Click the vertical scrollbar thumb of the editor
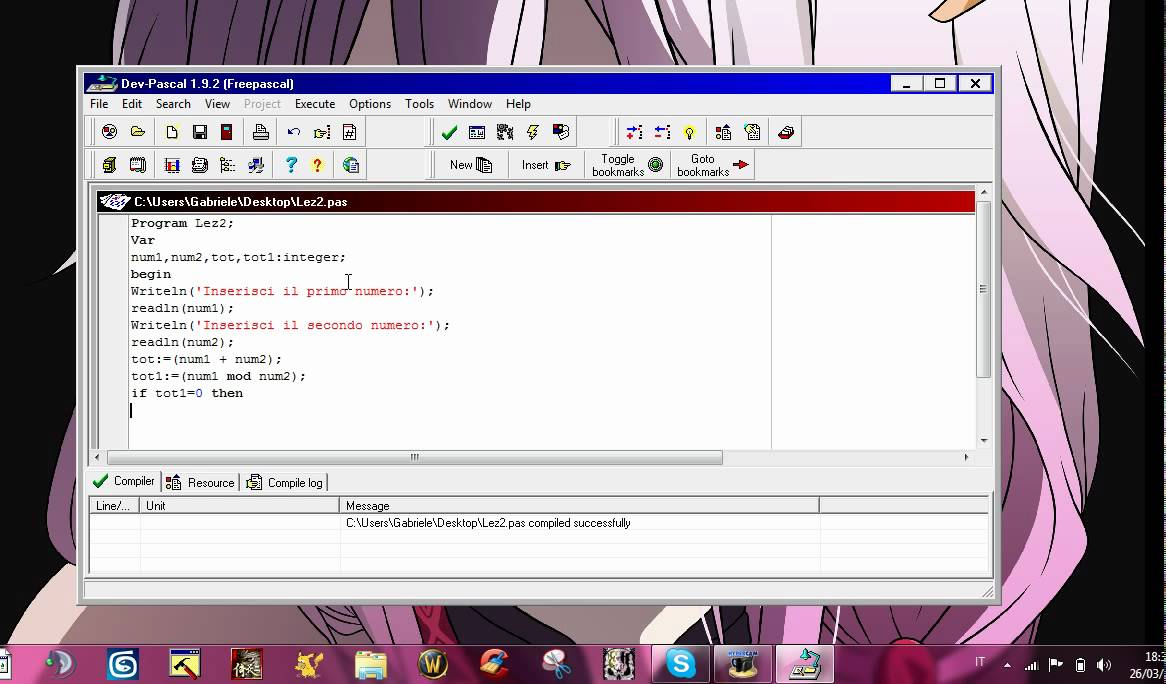 (x=984, y=289)
